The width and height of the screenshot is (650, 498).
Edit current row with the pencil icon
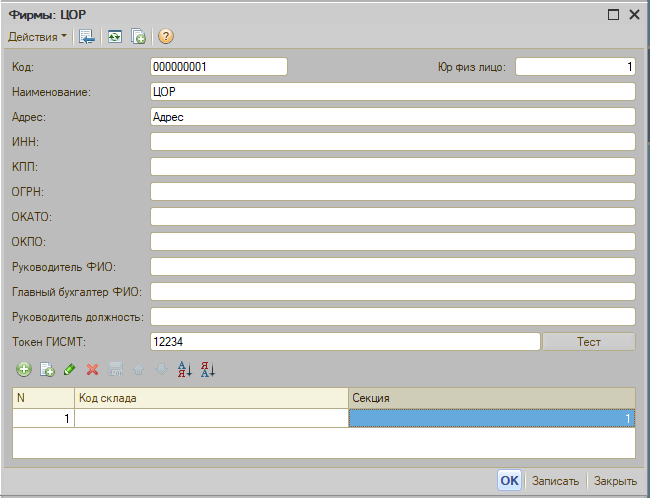point(69,370)
